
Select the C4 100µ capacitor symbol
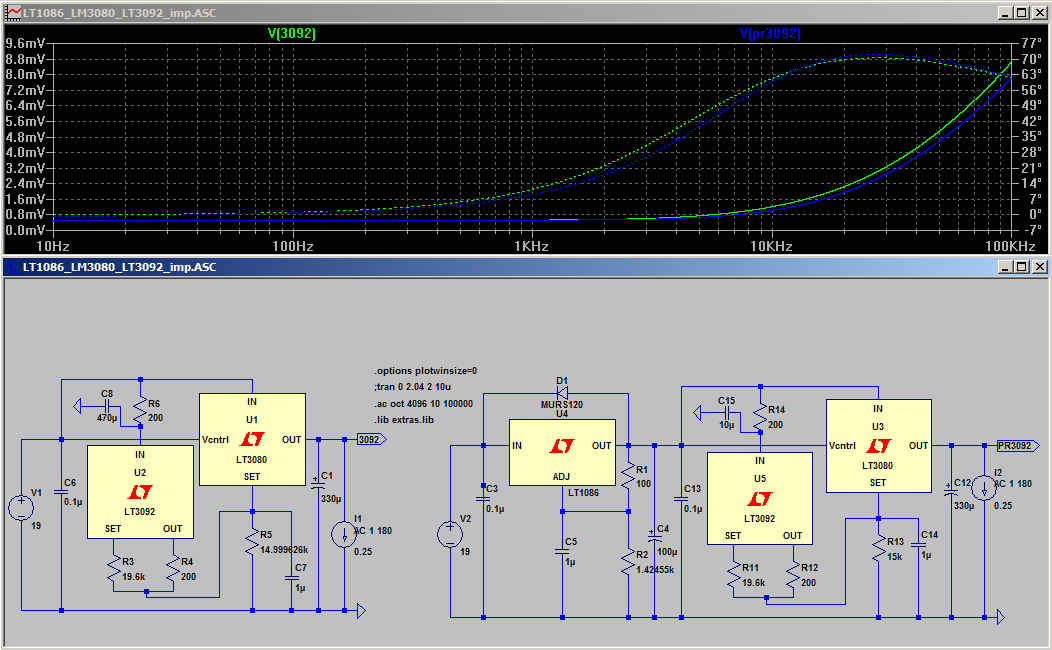pos(655,535)
